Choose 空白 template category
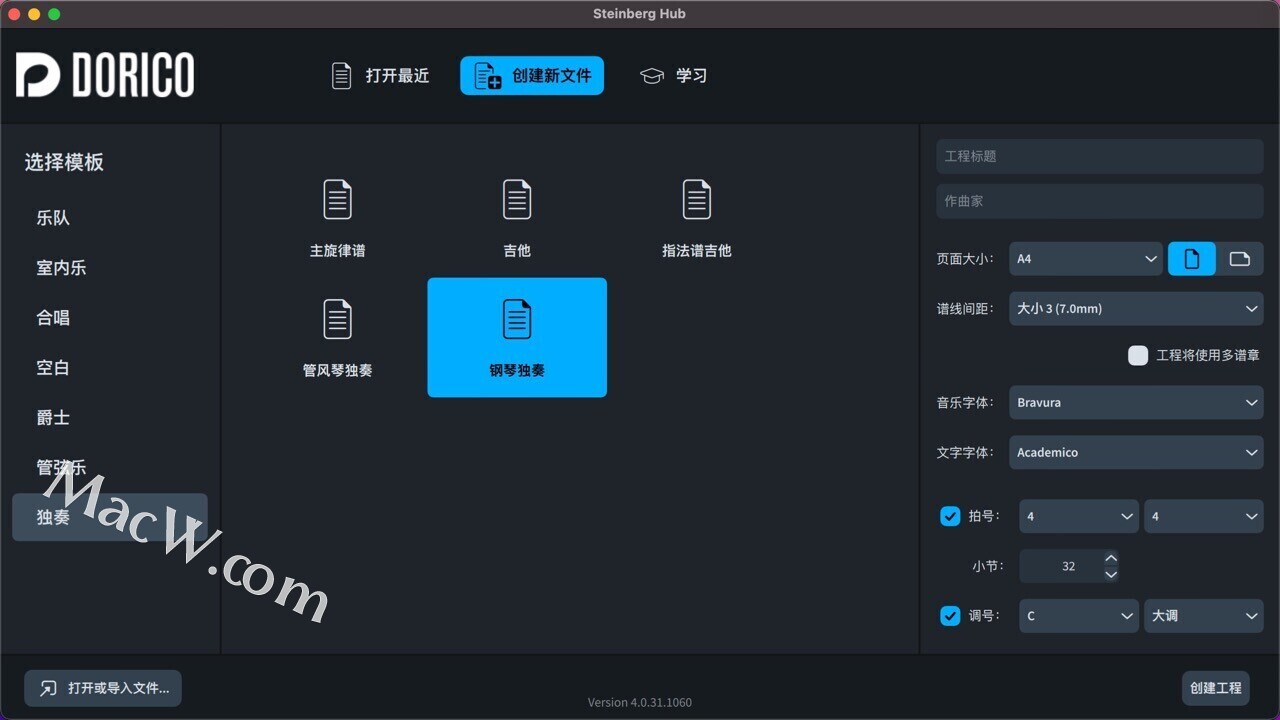The width and height of the screenshot is (1280, 720). click(x=110, y=368)
